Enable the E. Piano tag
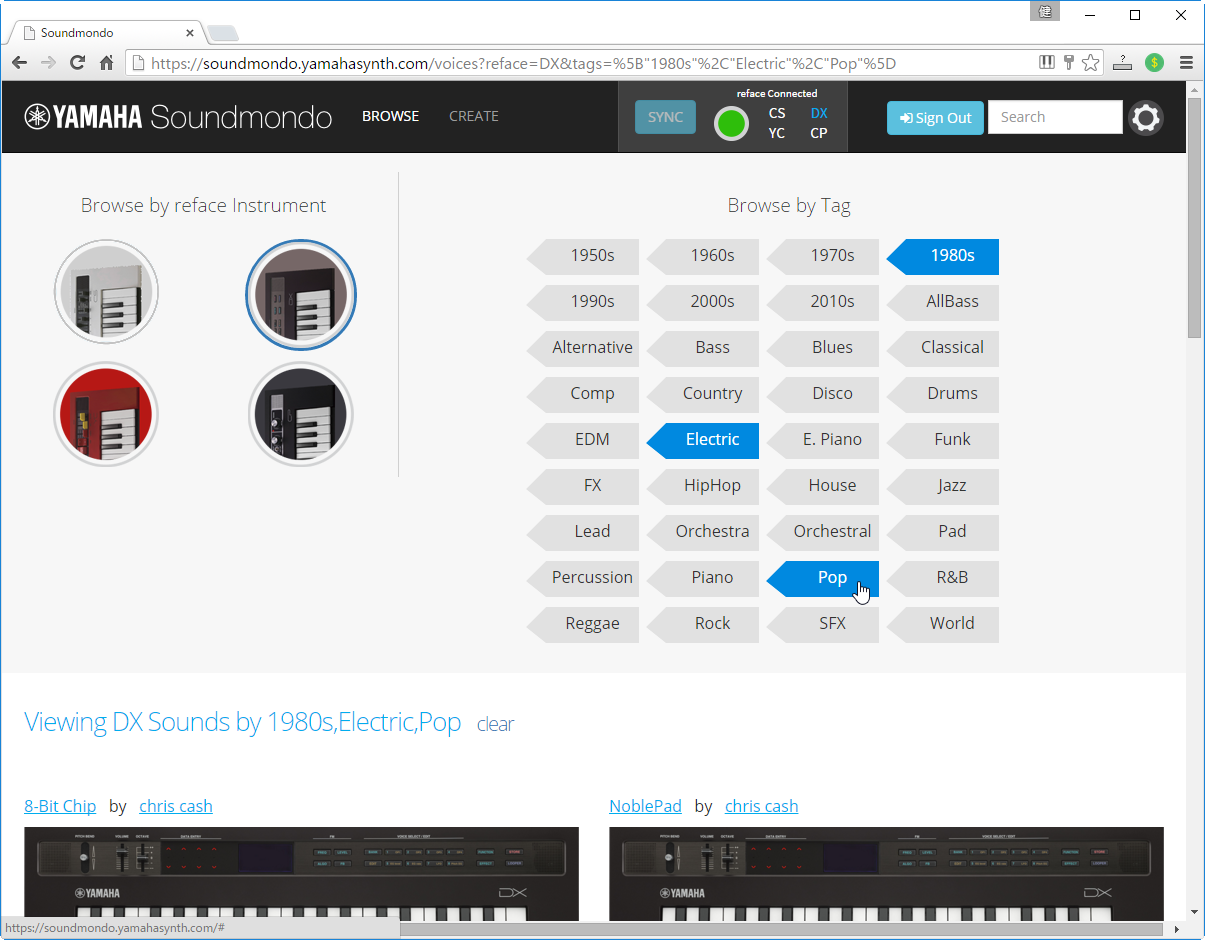Image resolution: width=1205 pixels, height=940 pixels. click(x=823, y=441)
